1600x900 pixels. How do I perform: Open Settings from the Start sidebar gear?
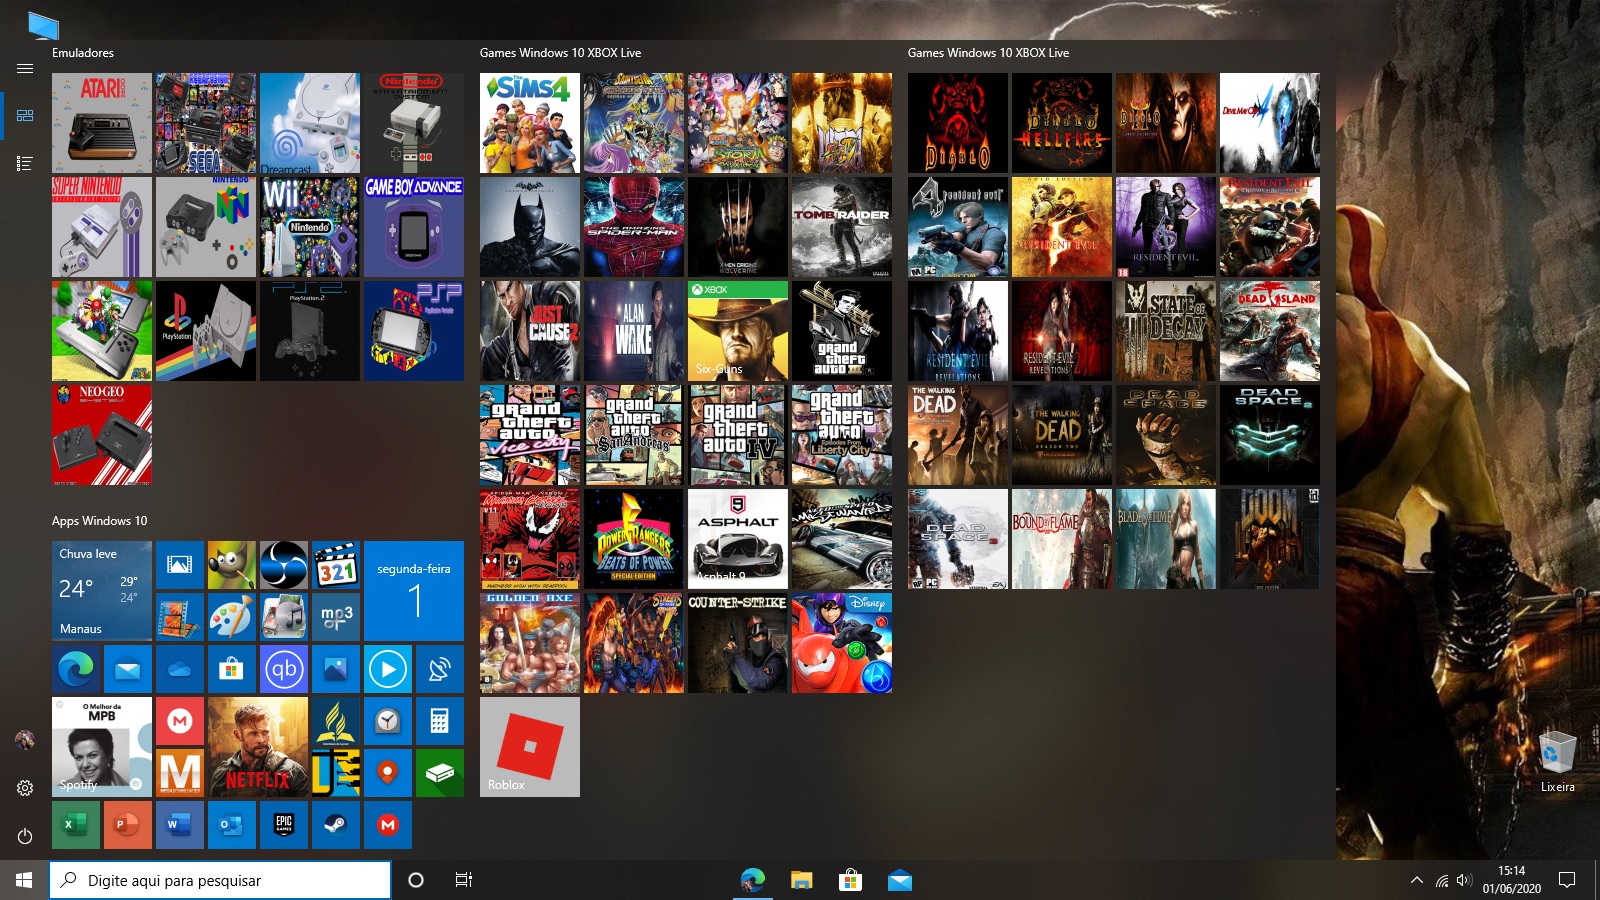(25, 788)
